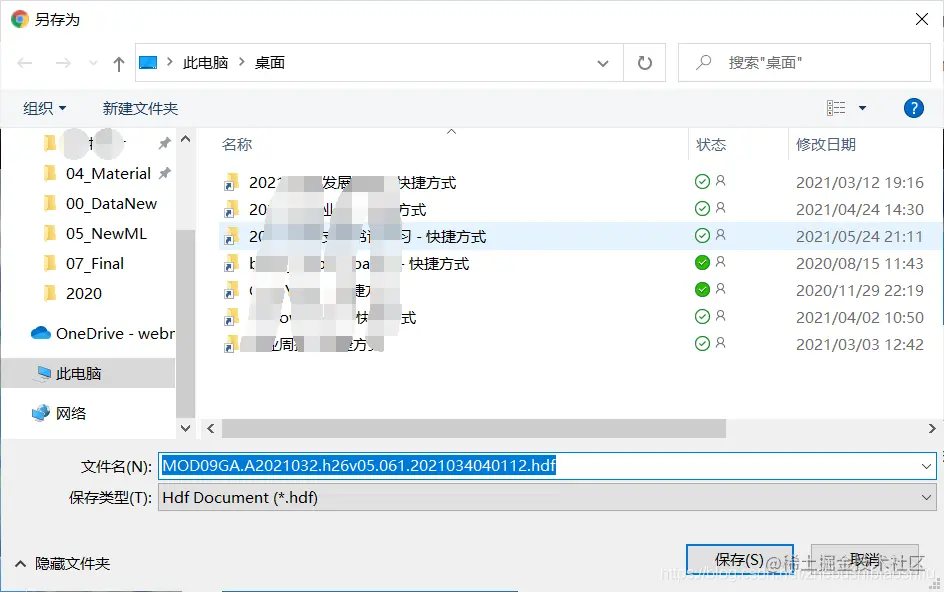Open the 保存类型 Hdf Document dropdown

[547, 497]
